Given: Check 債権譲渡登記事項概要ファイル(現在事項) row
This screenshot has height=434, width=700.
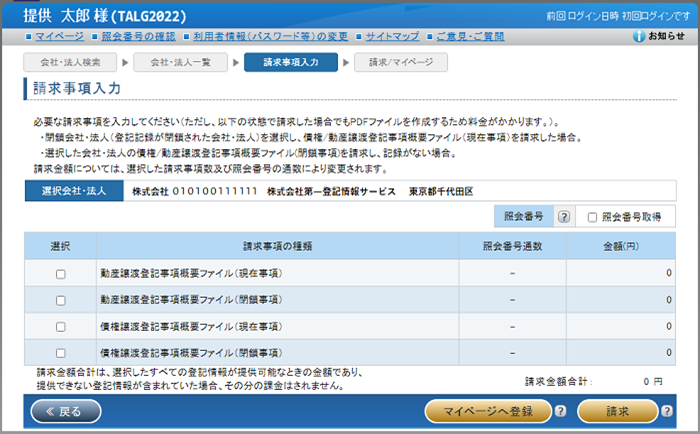Looking at the screenshot, I should [x=61, y=327].
